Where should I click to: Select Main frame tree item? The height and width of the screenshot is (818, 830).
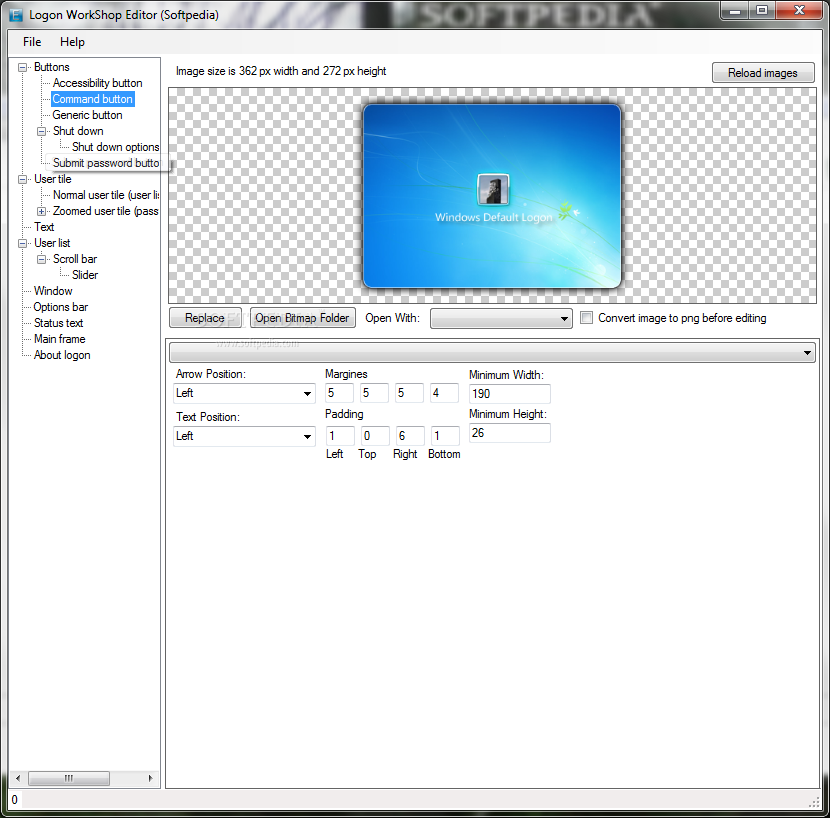click(x=59, y=339)
